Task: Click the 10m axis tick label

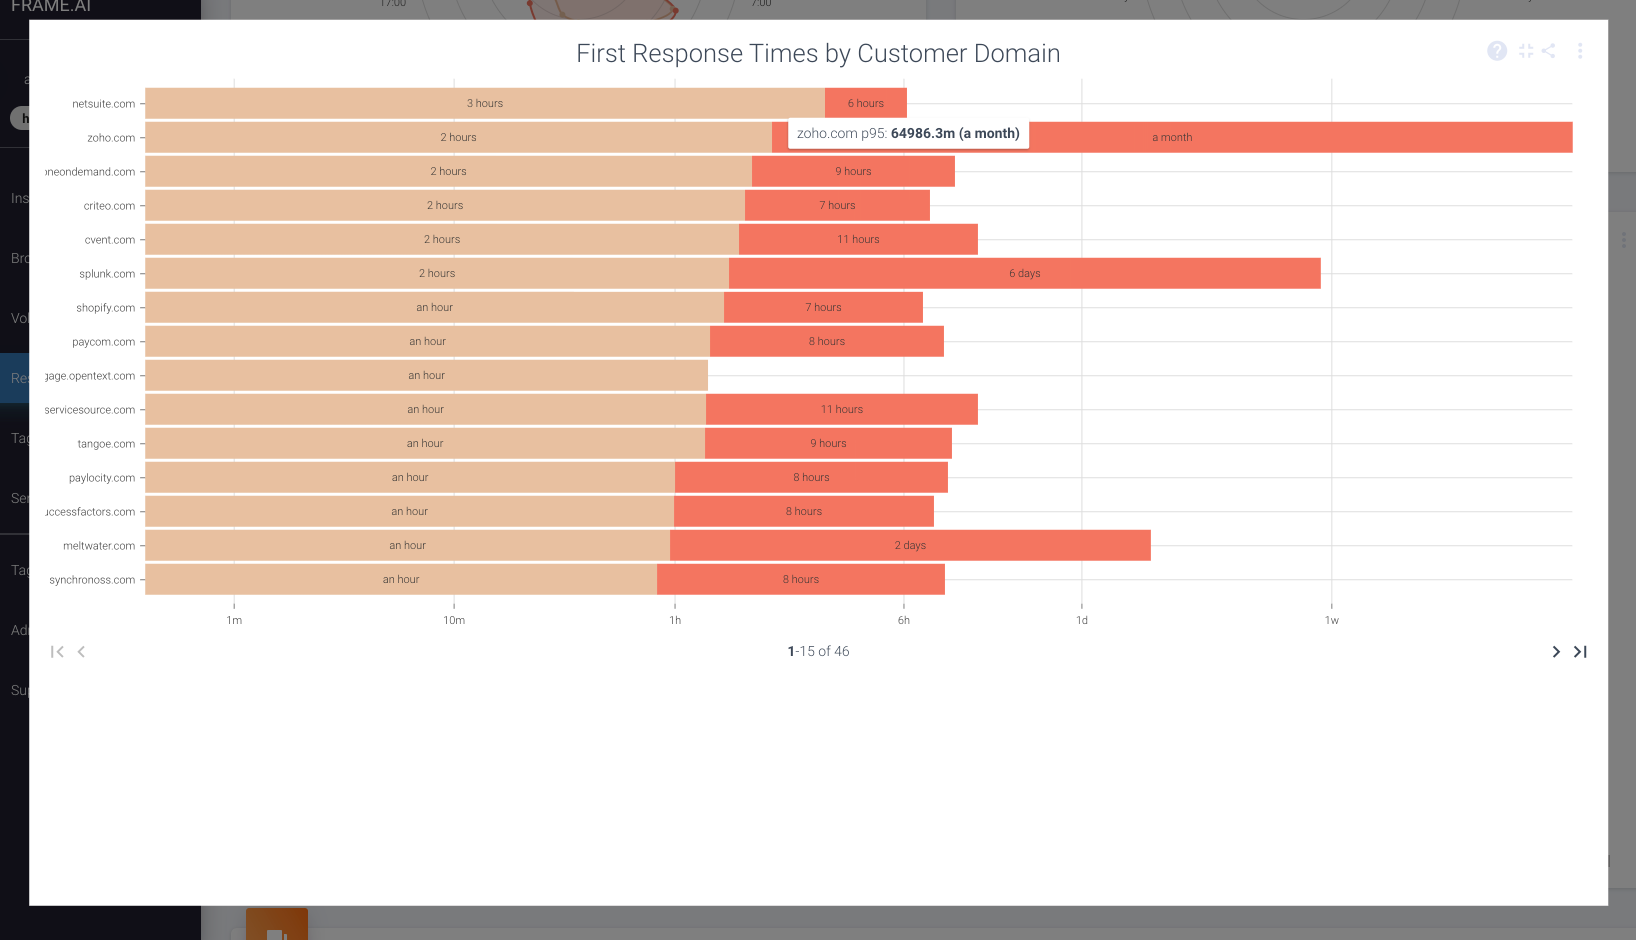Action: point(454,620)
